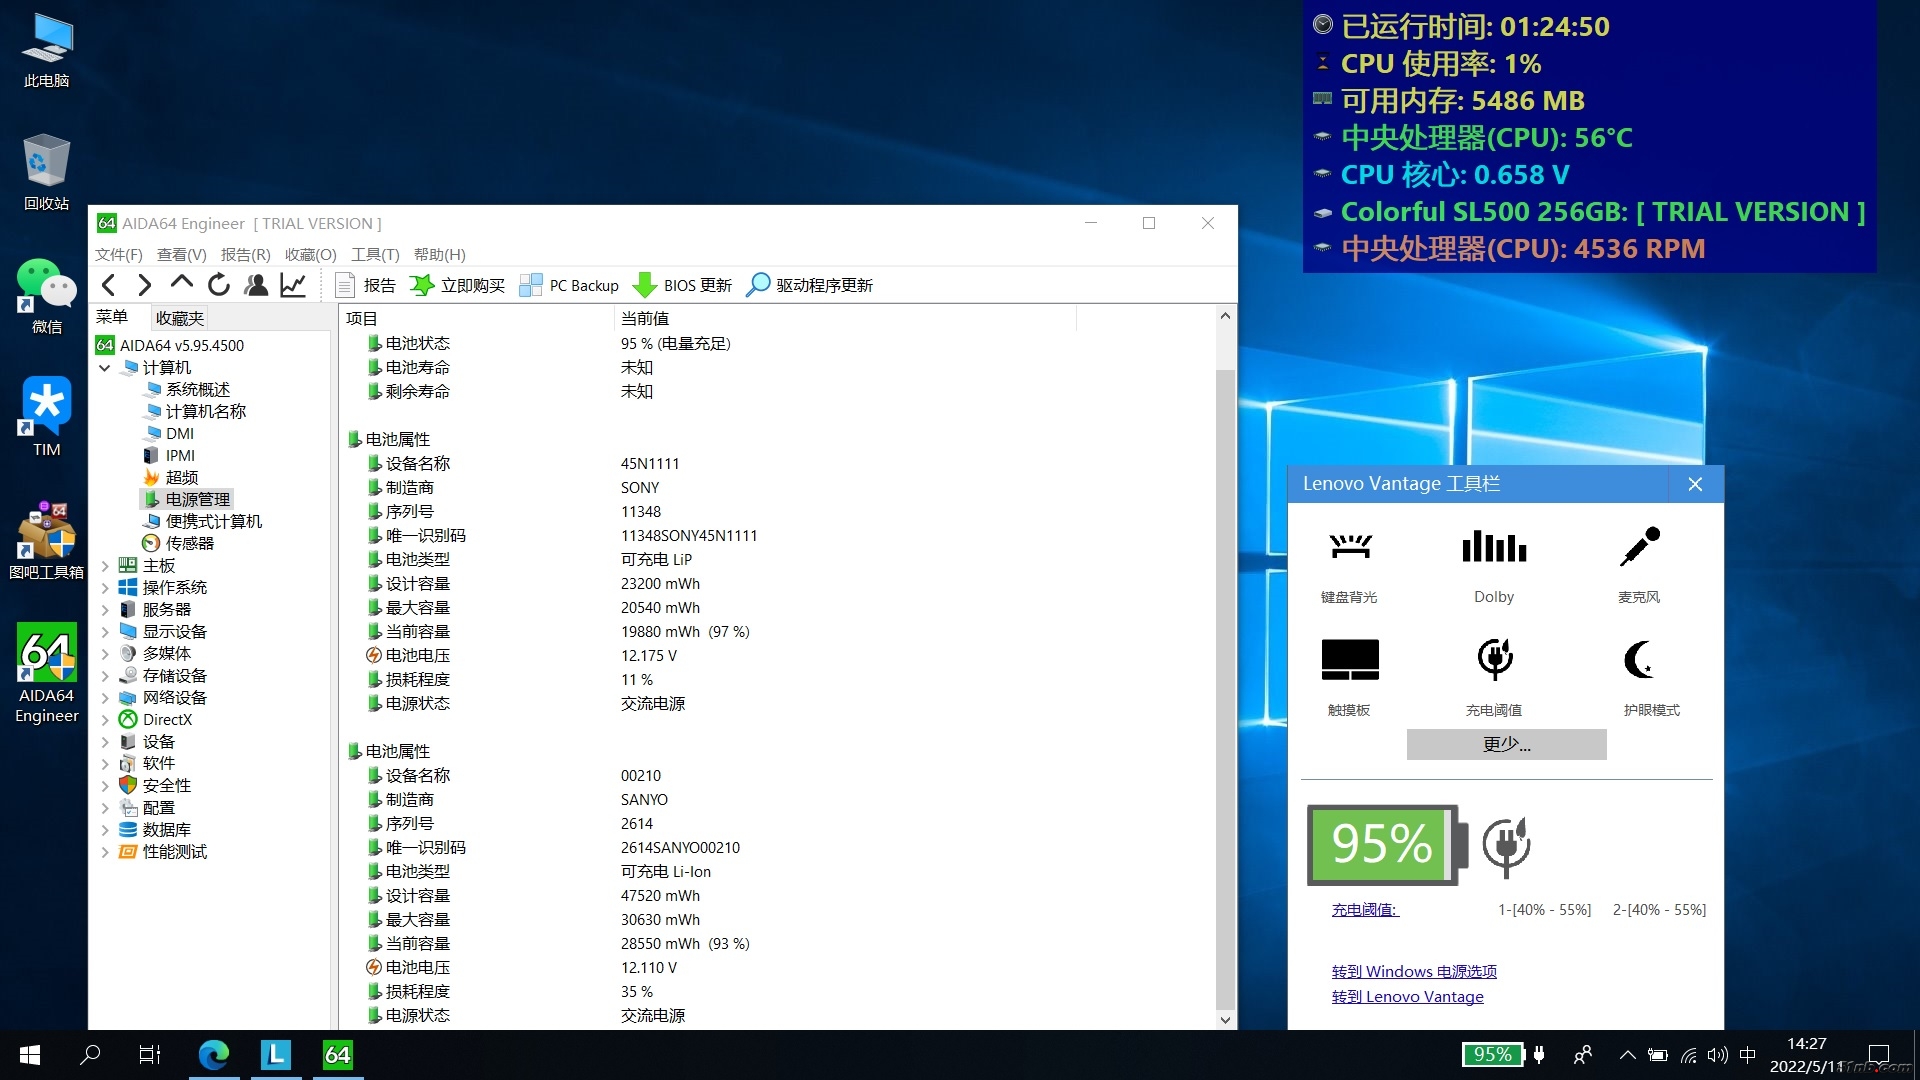The height and width of the screenshot is (1080, 1920).
Task: Select 超频 in the tree
Action: point(170,478)
